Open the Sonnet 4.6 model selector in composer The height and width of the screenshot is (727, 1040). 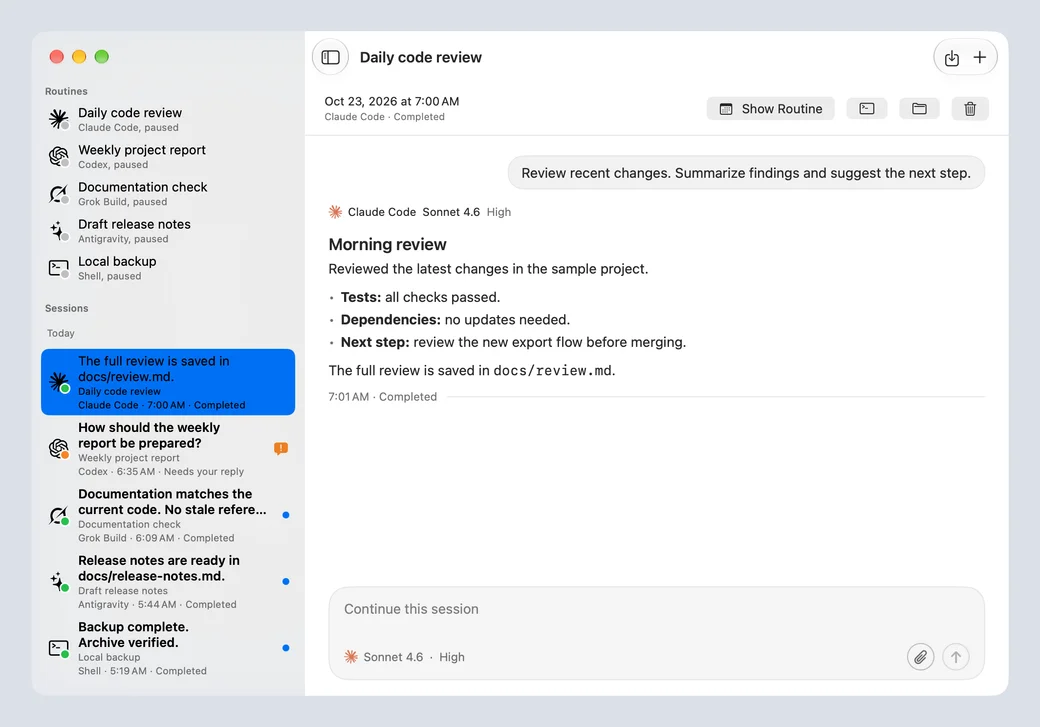coord(393,657)
